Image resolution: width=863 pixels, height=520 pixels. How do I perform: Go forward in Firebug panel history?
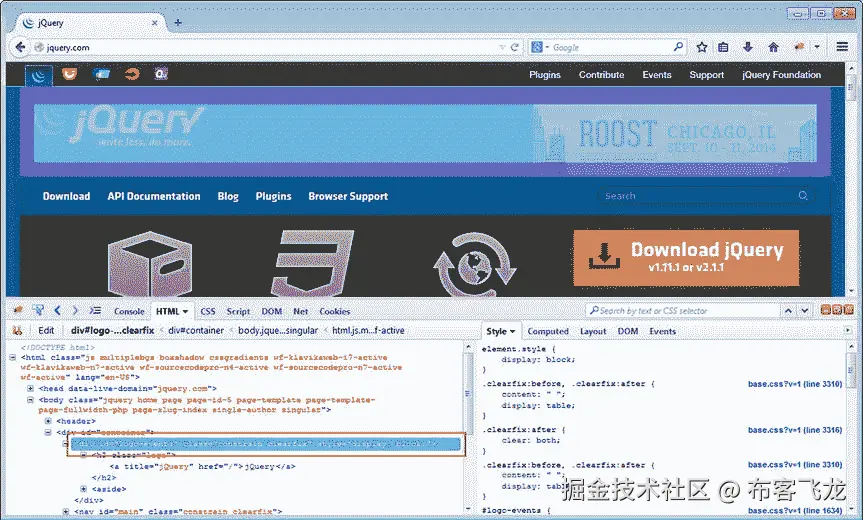[x=75, y=310]
